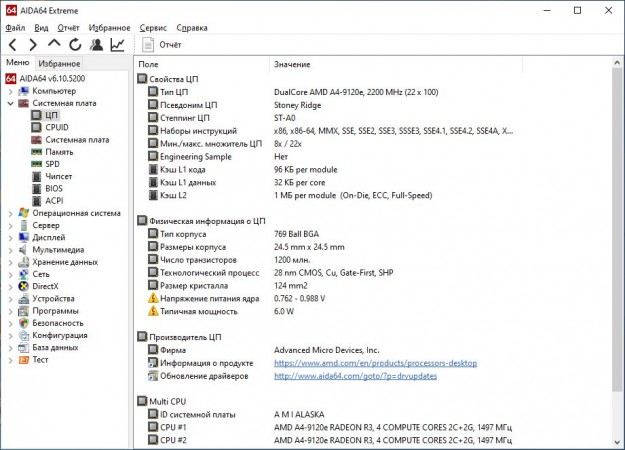Expand the Компьютер tree node

coord(10,91)
